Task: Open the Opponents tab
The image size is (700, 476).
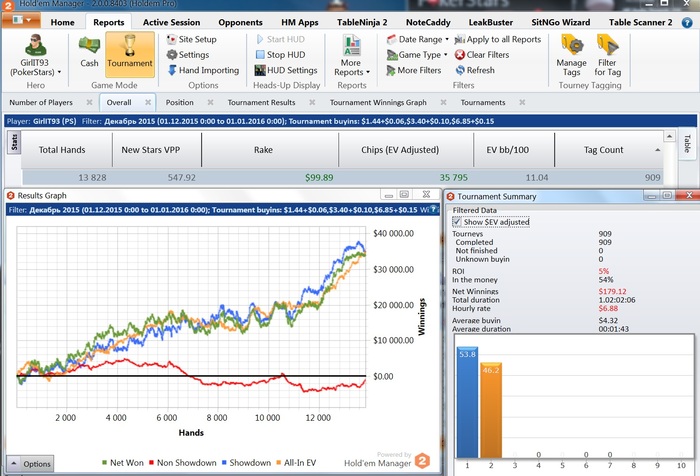Action: (240, 22)
